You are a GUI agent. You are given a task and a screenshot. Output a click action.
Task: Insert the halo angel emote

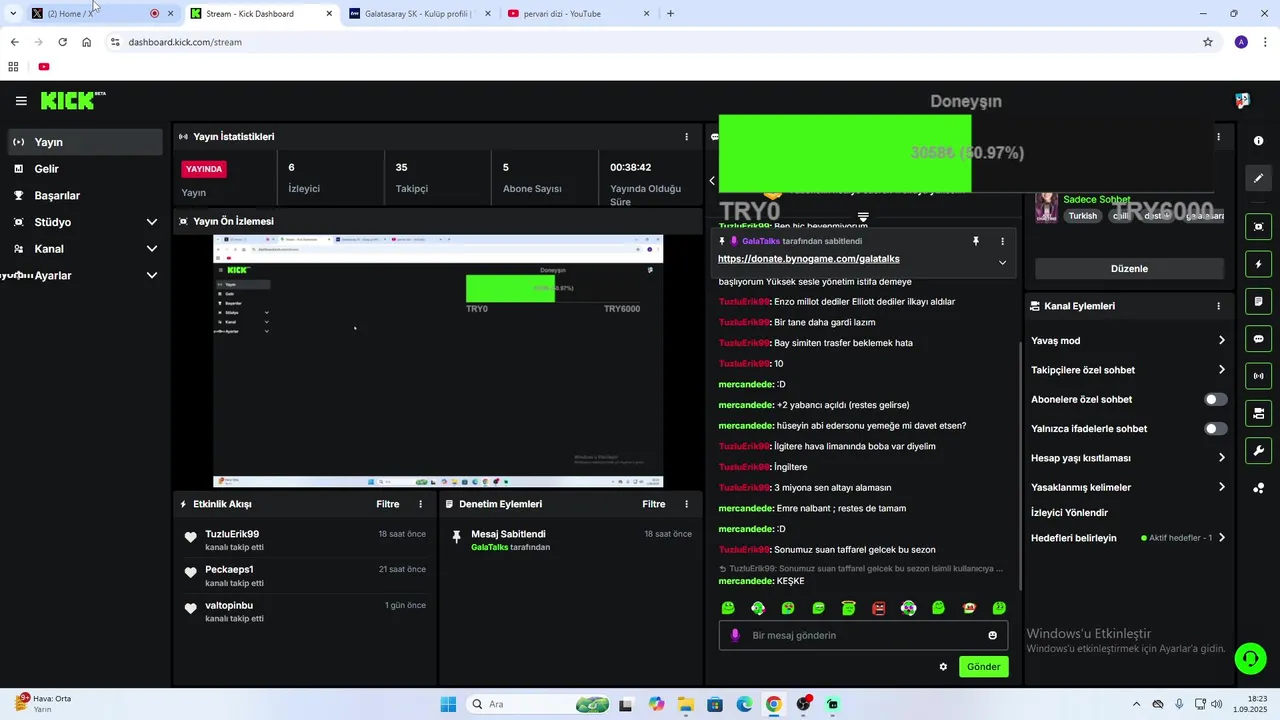(849, 608)
